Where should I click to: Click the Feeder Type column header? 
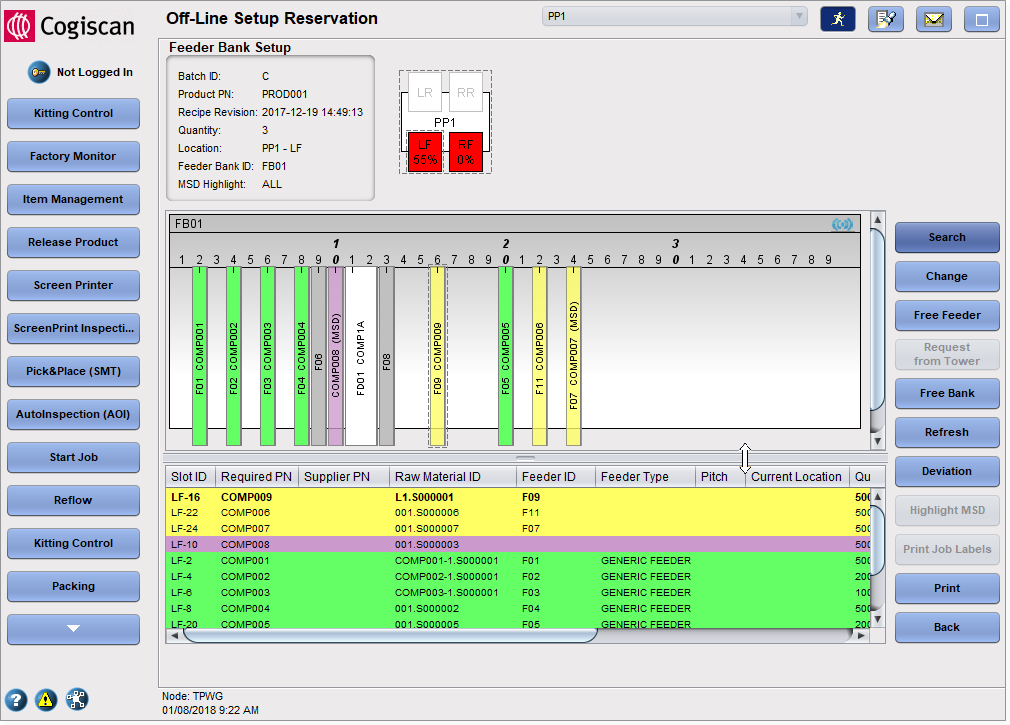pyautogui.click(x=645, y=477)
